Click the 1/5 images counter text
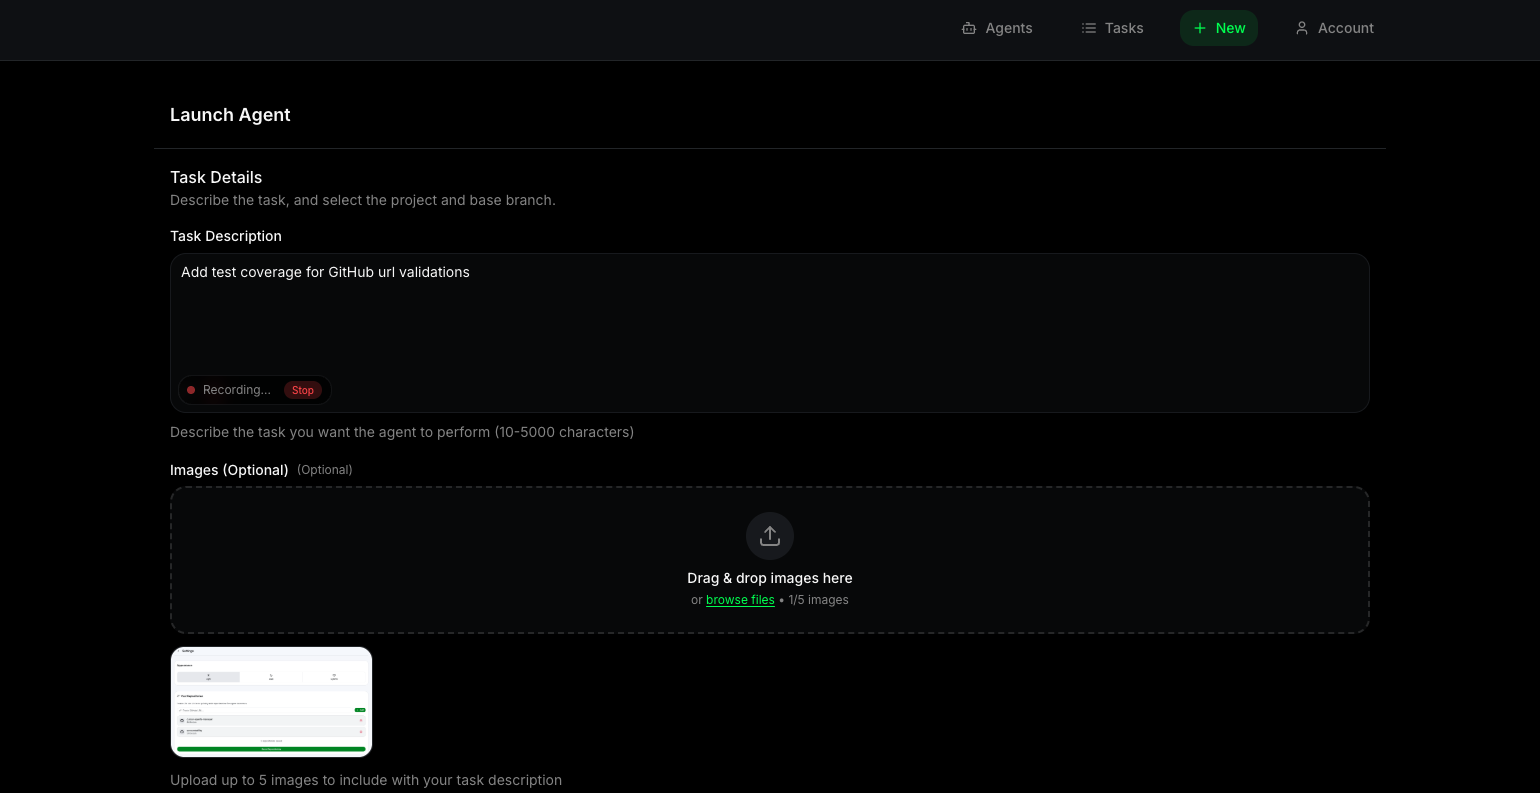1540x793 pixels. tap(818, 600)
